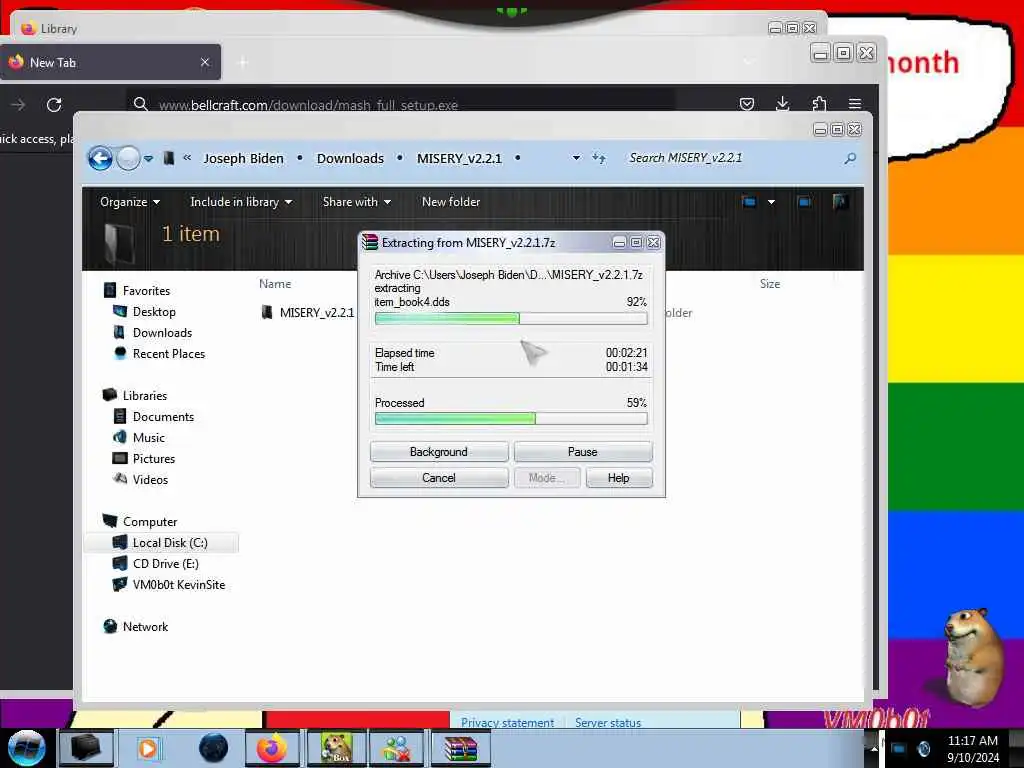
Task: Select Network in the navigation pane
Action: point(145,627)
